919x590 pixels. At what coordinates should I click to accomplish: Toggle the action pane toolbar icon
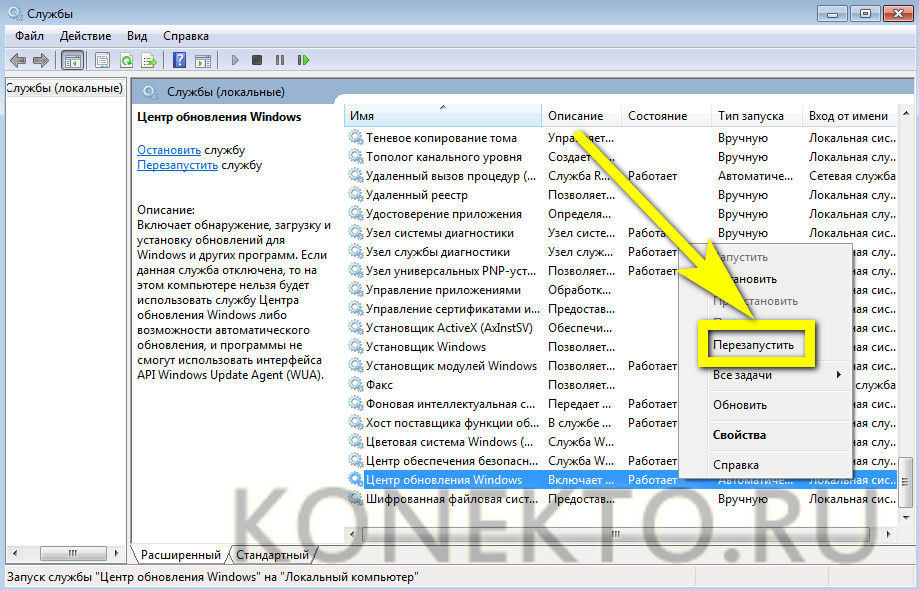click(x=203, y=60)
